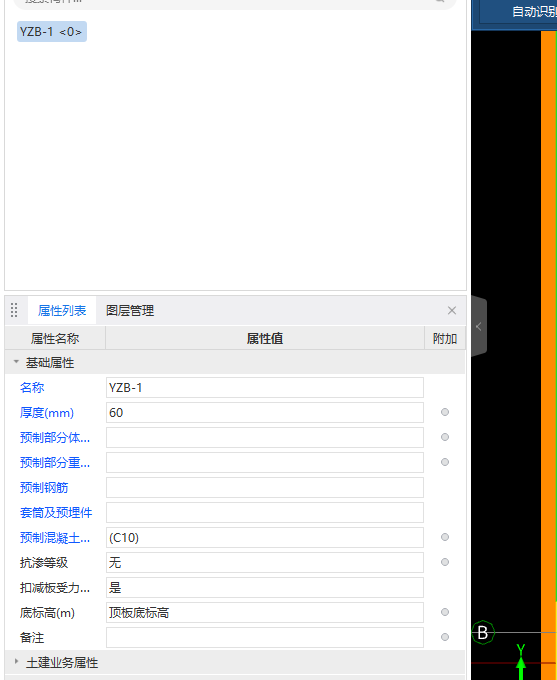
Task: Click the 名称 property label
Action: (x=32, y=387)
